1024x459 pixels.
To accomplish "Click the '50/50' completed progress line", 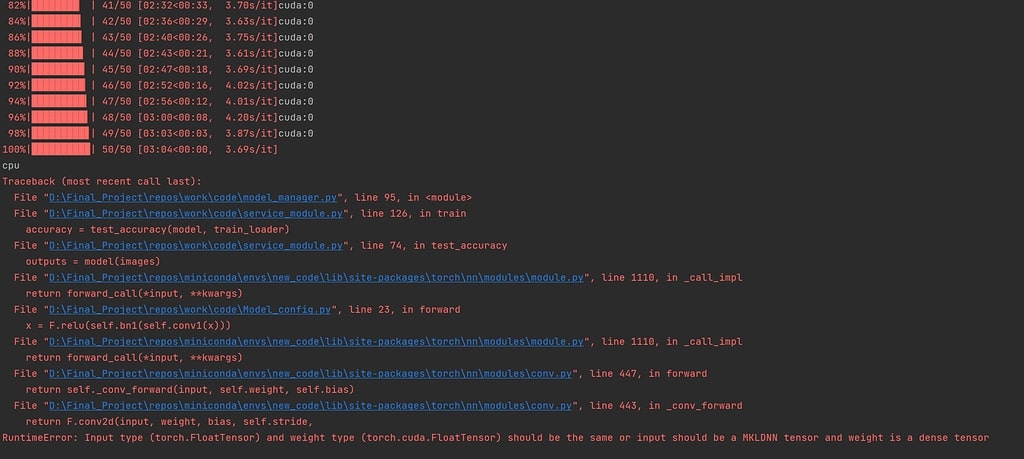I will (x=140, y=150).
